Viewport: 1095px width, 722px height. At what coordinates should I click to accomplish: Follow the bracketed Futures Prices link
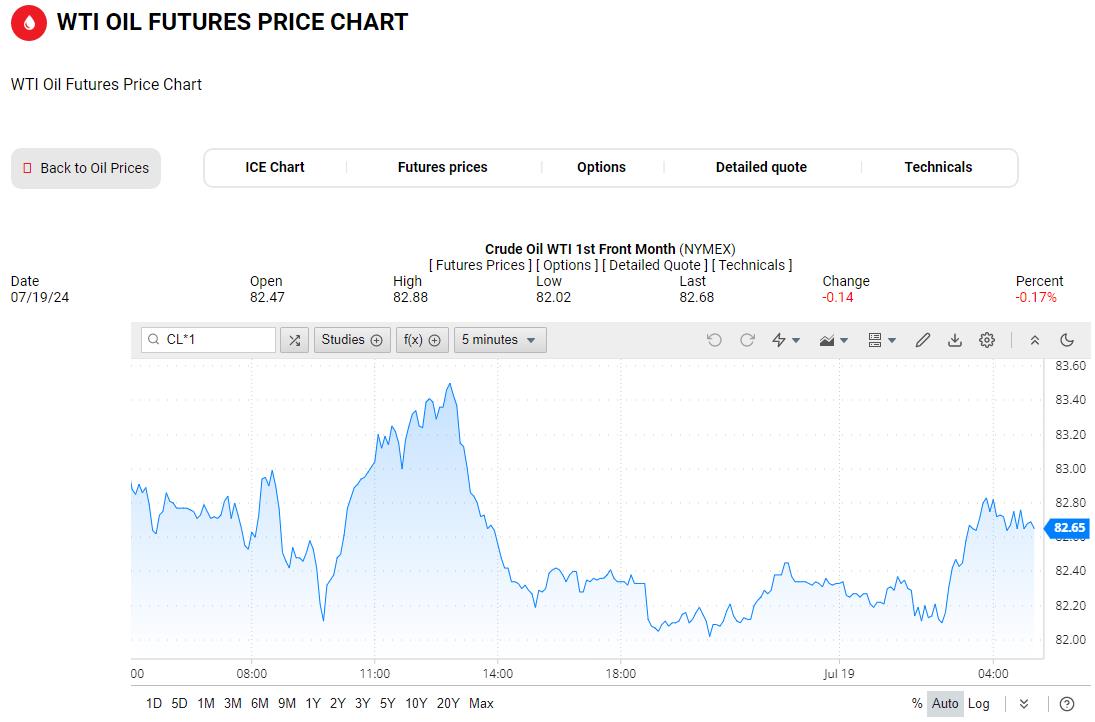pyautogui.click(x=480, y=265)
